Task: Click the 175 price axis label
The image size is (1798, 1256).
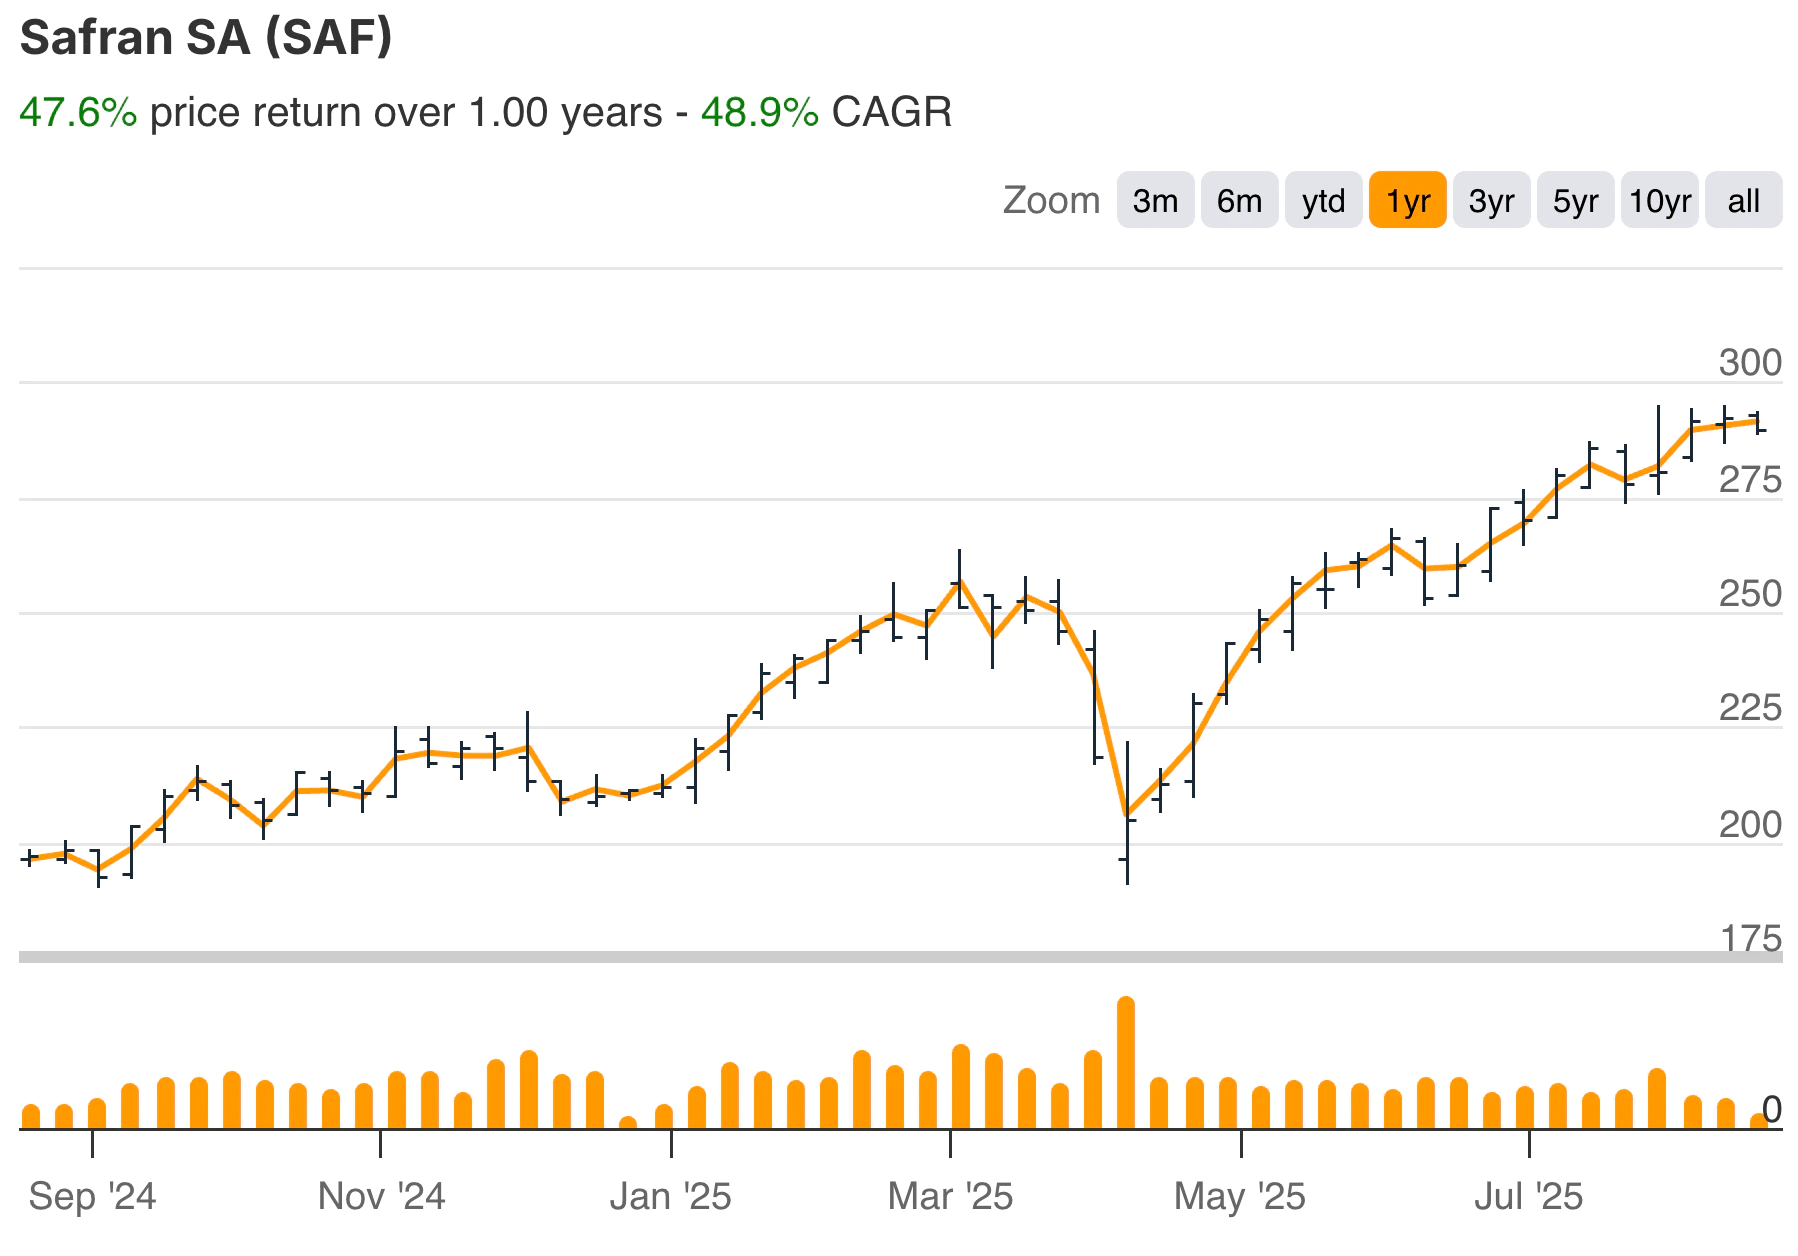Action: tap(1750, 938)
